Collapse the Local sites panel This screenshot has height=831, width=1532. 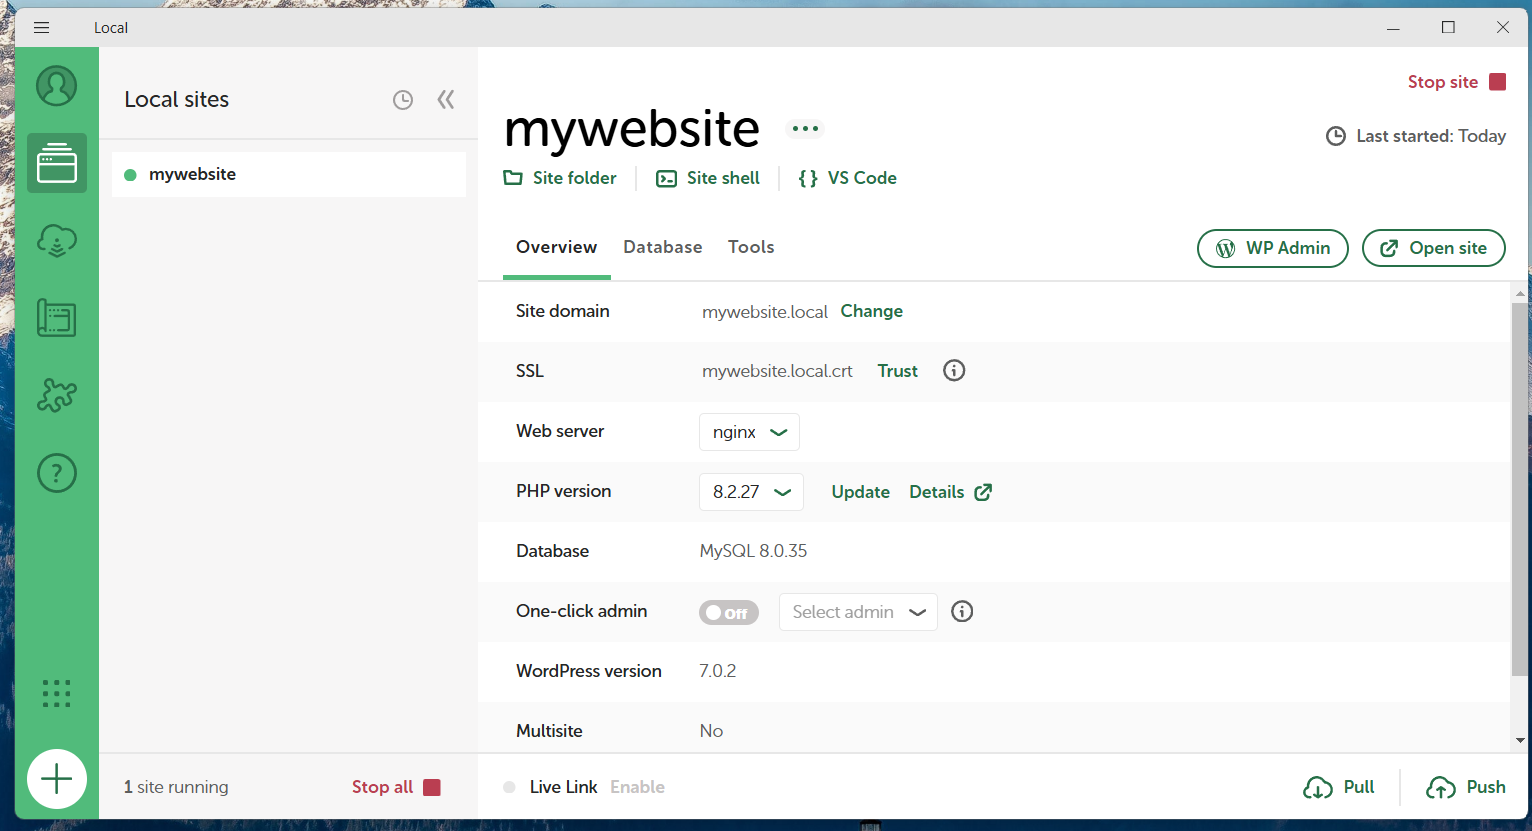point(446,99)
